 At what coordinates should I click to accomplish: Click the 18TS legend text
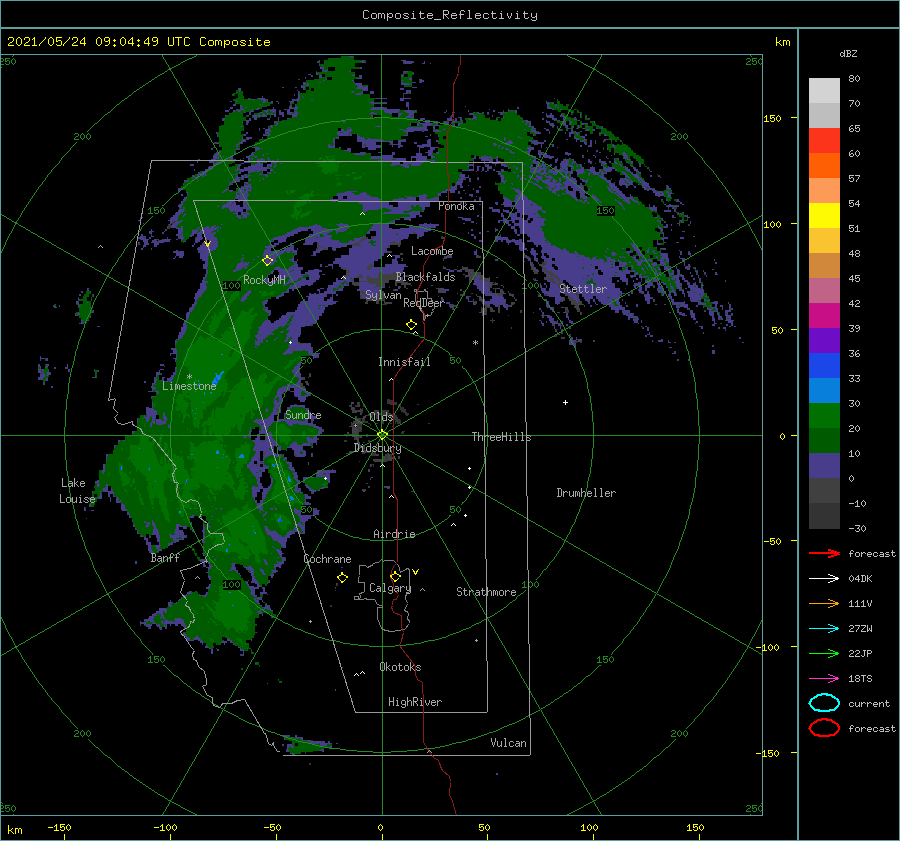860,679
